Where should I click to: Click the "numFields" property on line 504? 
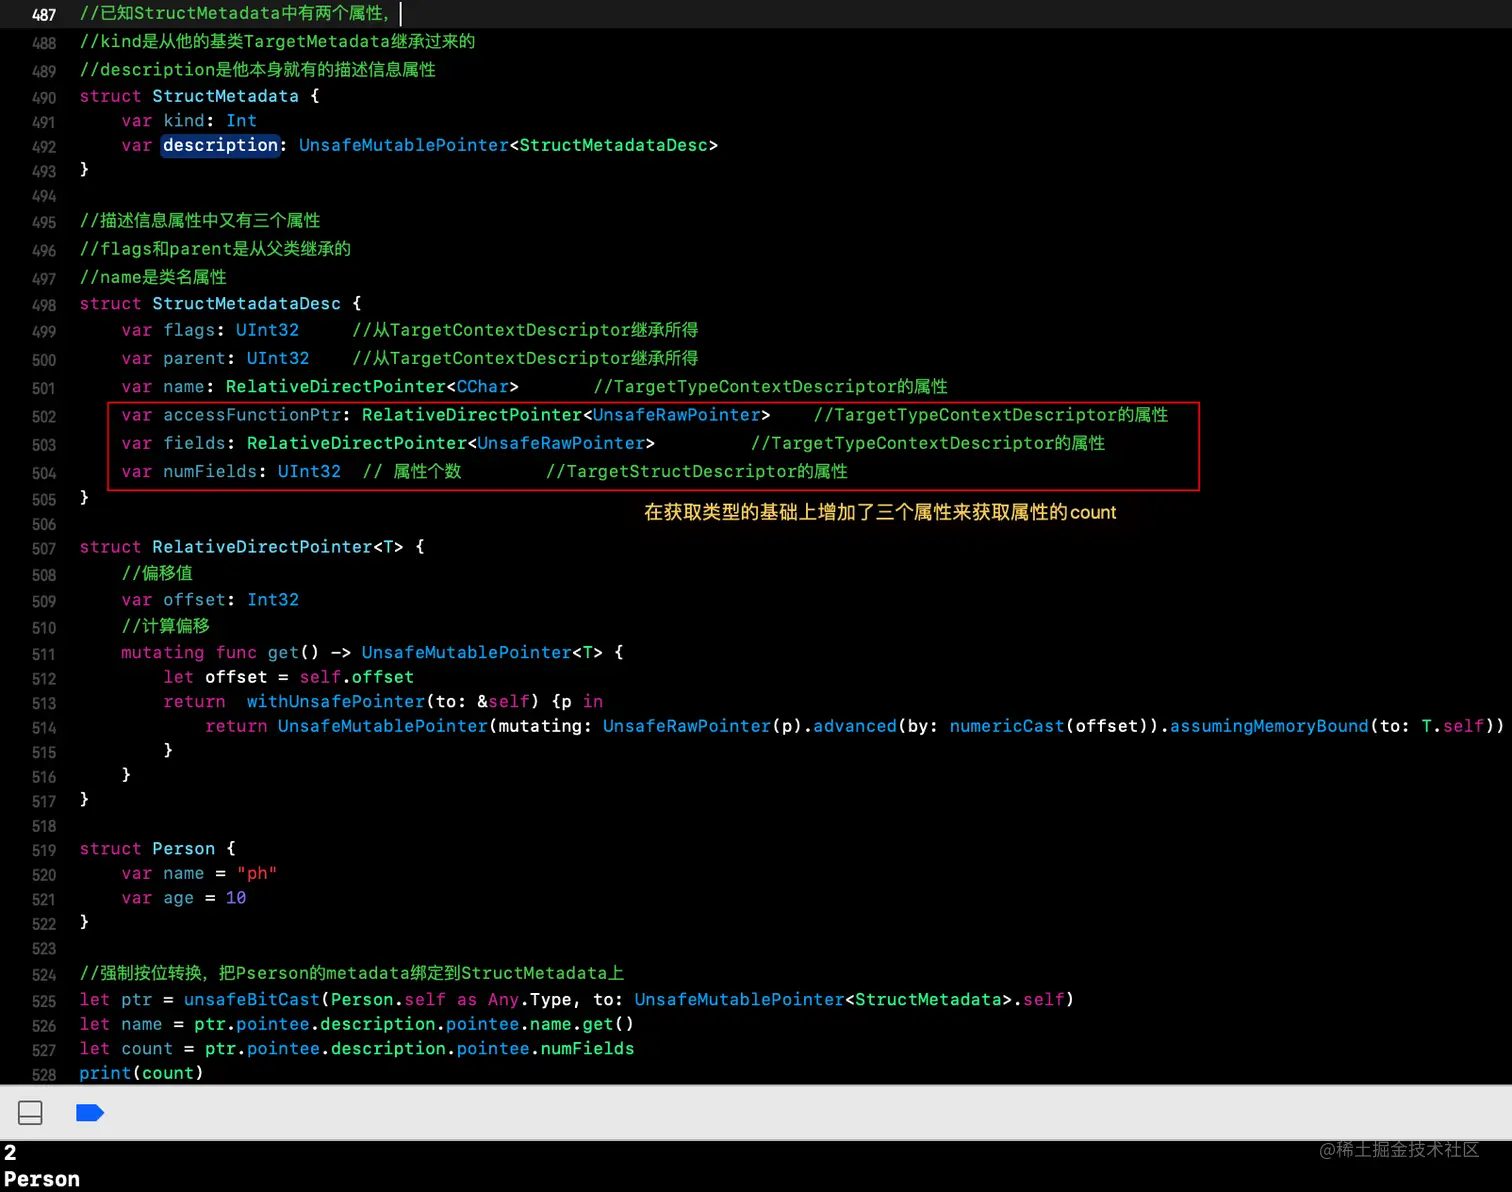[210, 471]
